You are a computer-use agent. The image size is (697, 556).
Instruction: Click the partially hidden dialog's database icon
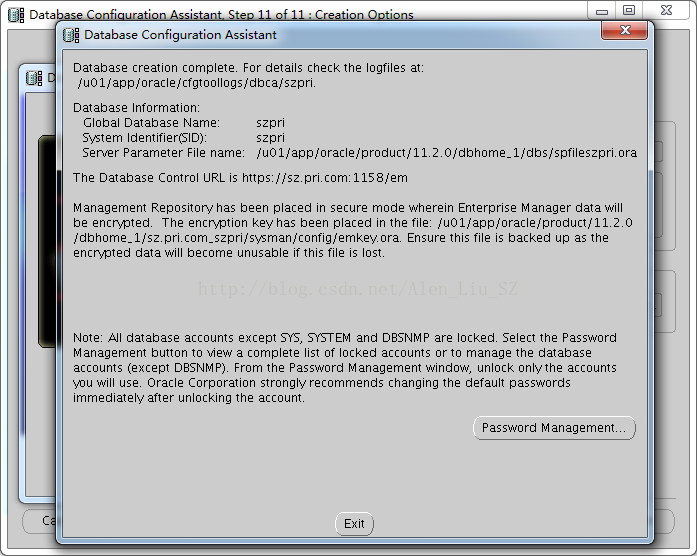click(34, 78)
